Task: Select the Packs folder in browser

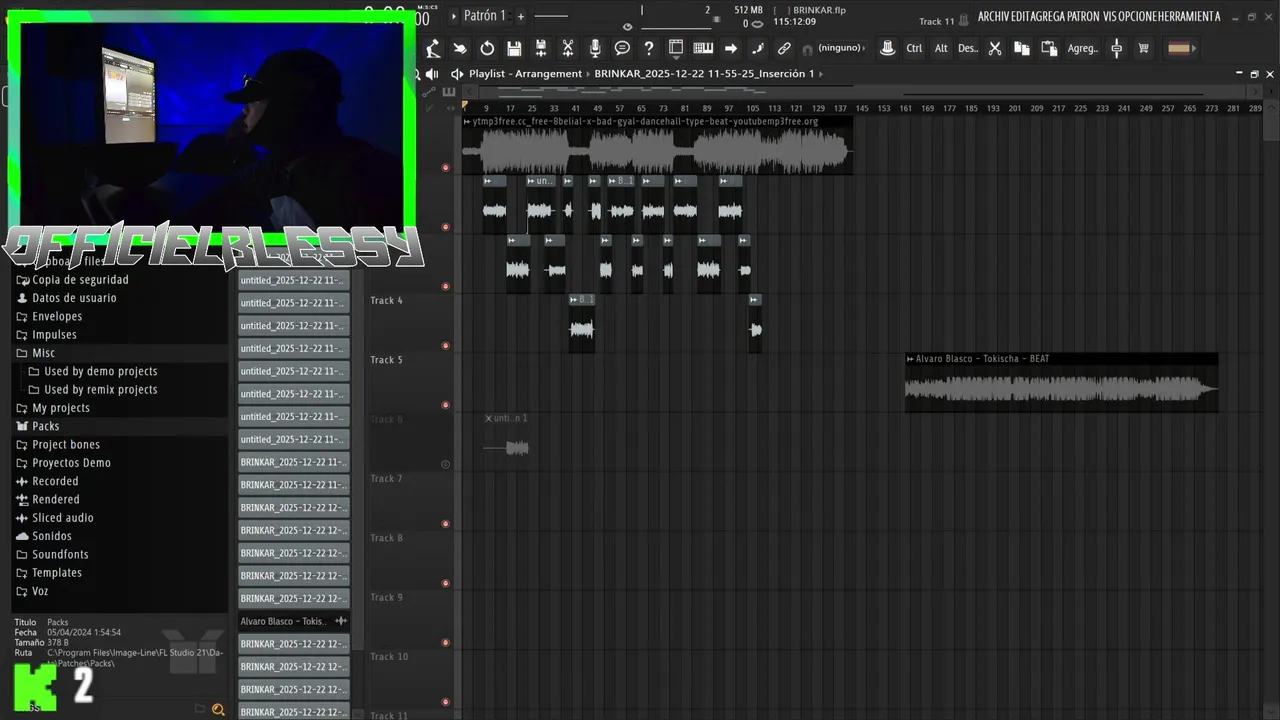Action: click(x=45, y=426)
